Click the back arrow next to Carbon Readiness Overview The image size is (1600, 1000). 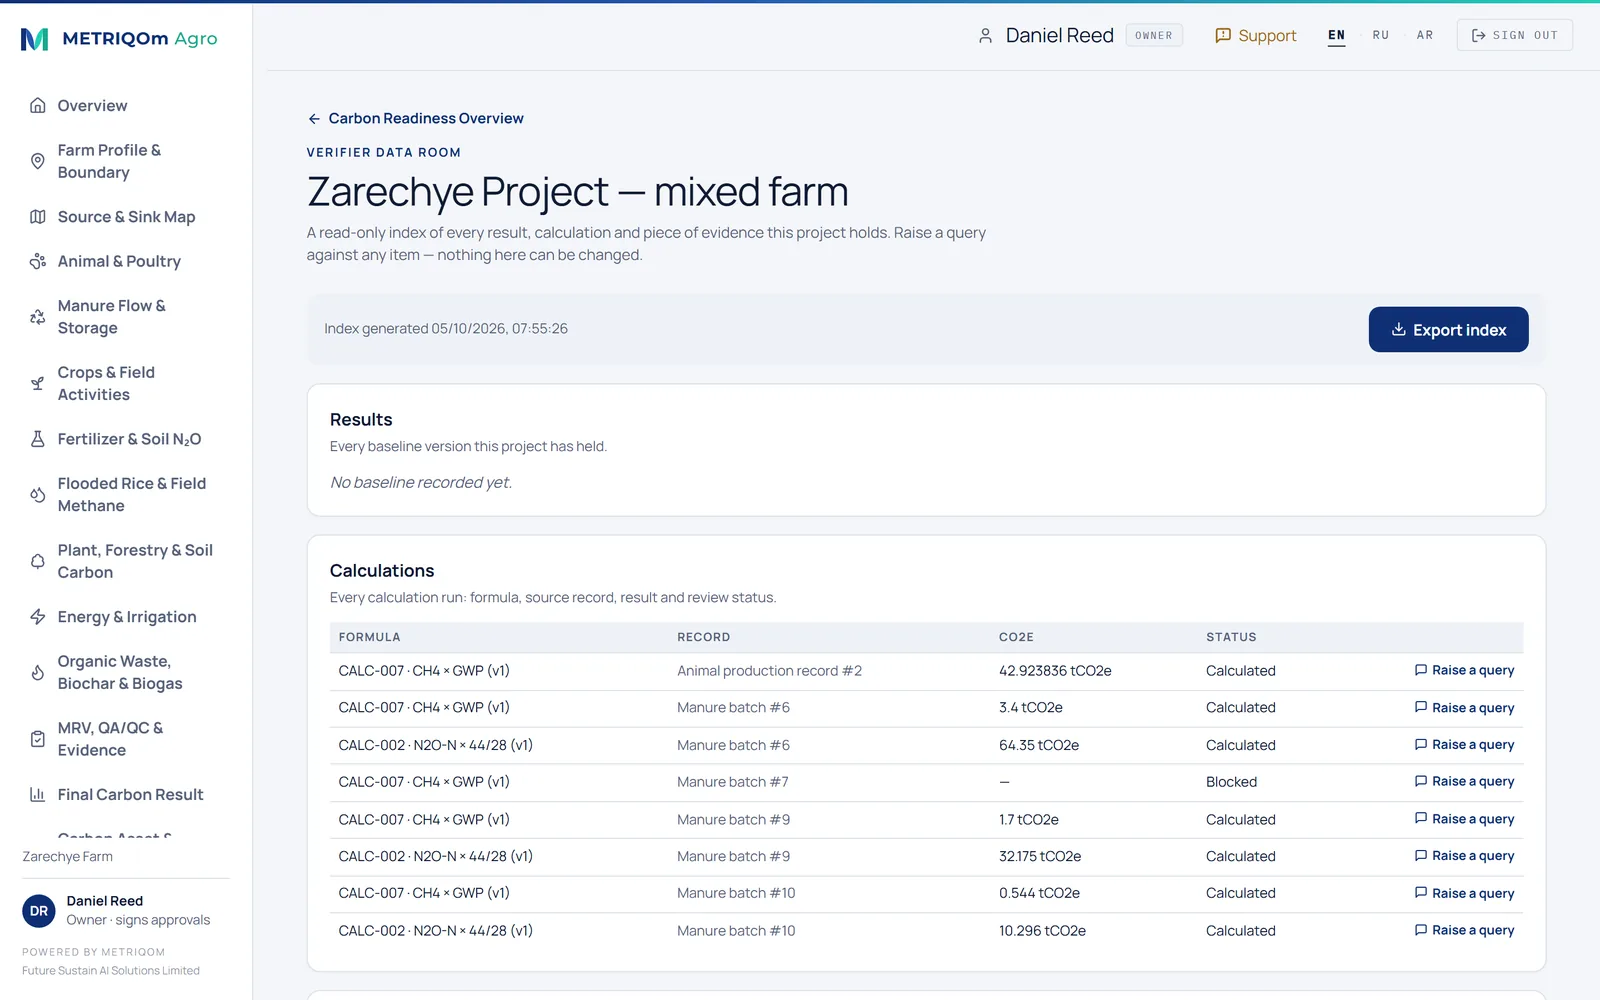(314, 119)
